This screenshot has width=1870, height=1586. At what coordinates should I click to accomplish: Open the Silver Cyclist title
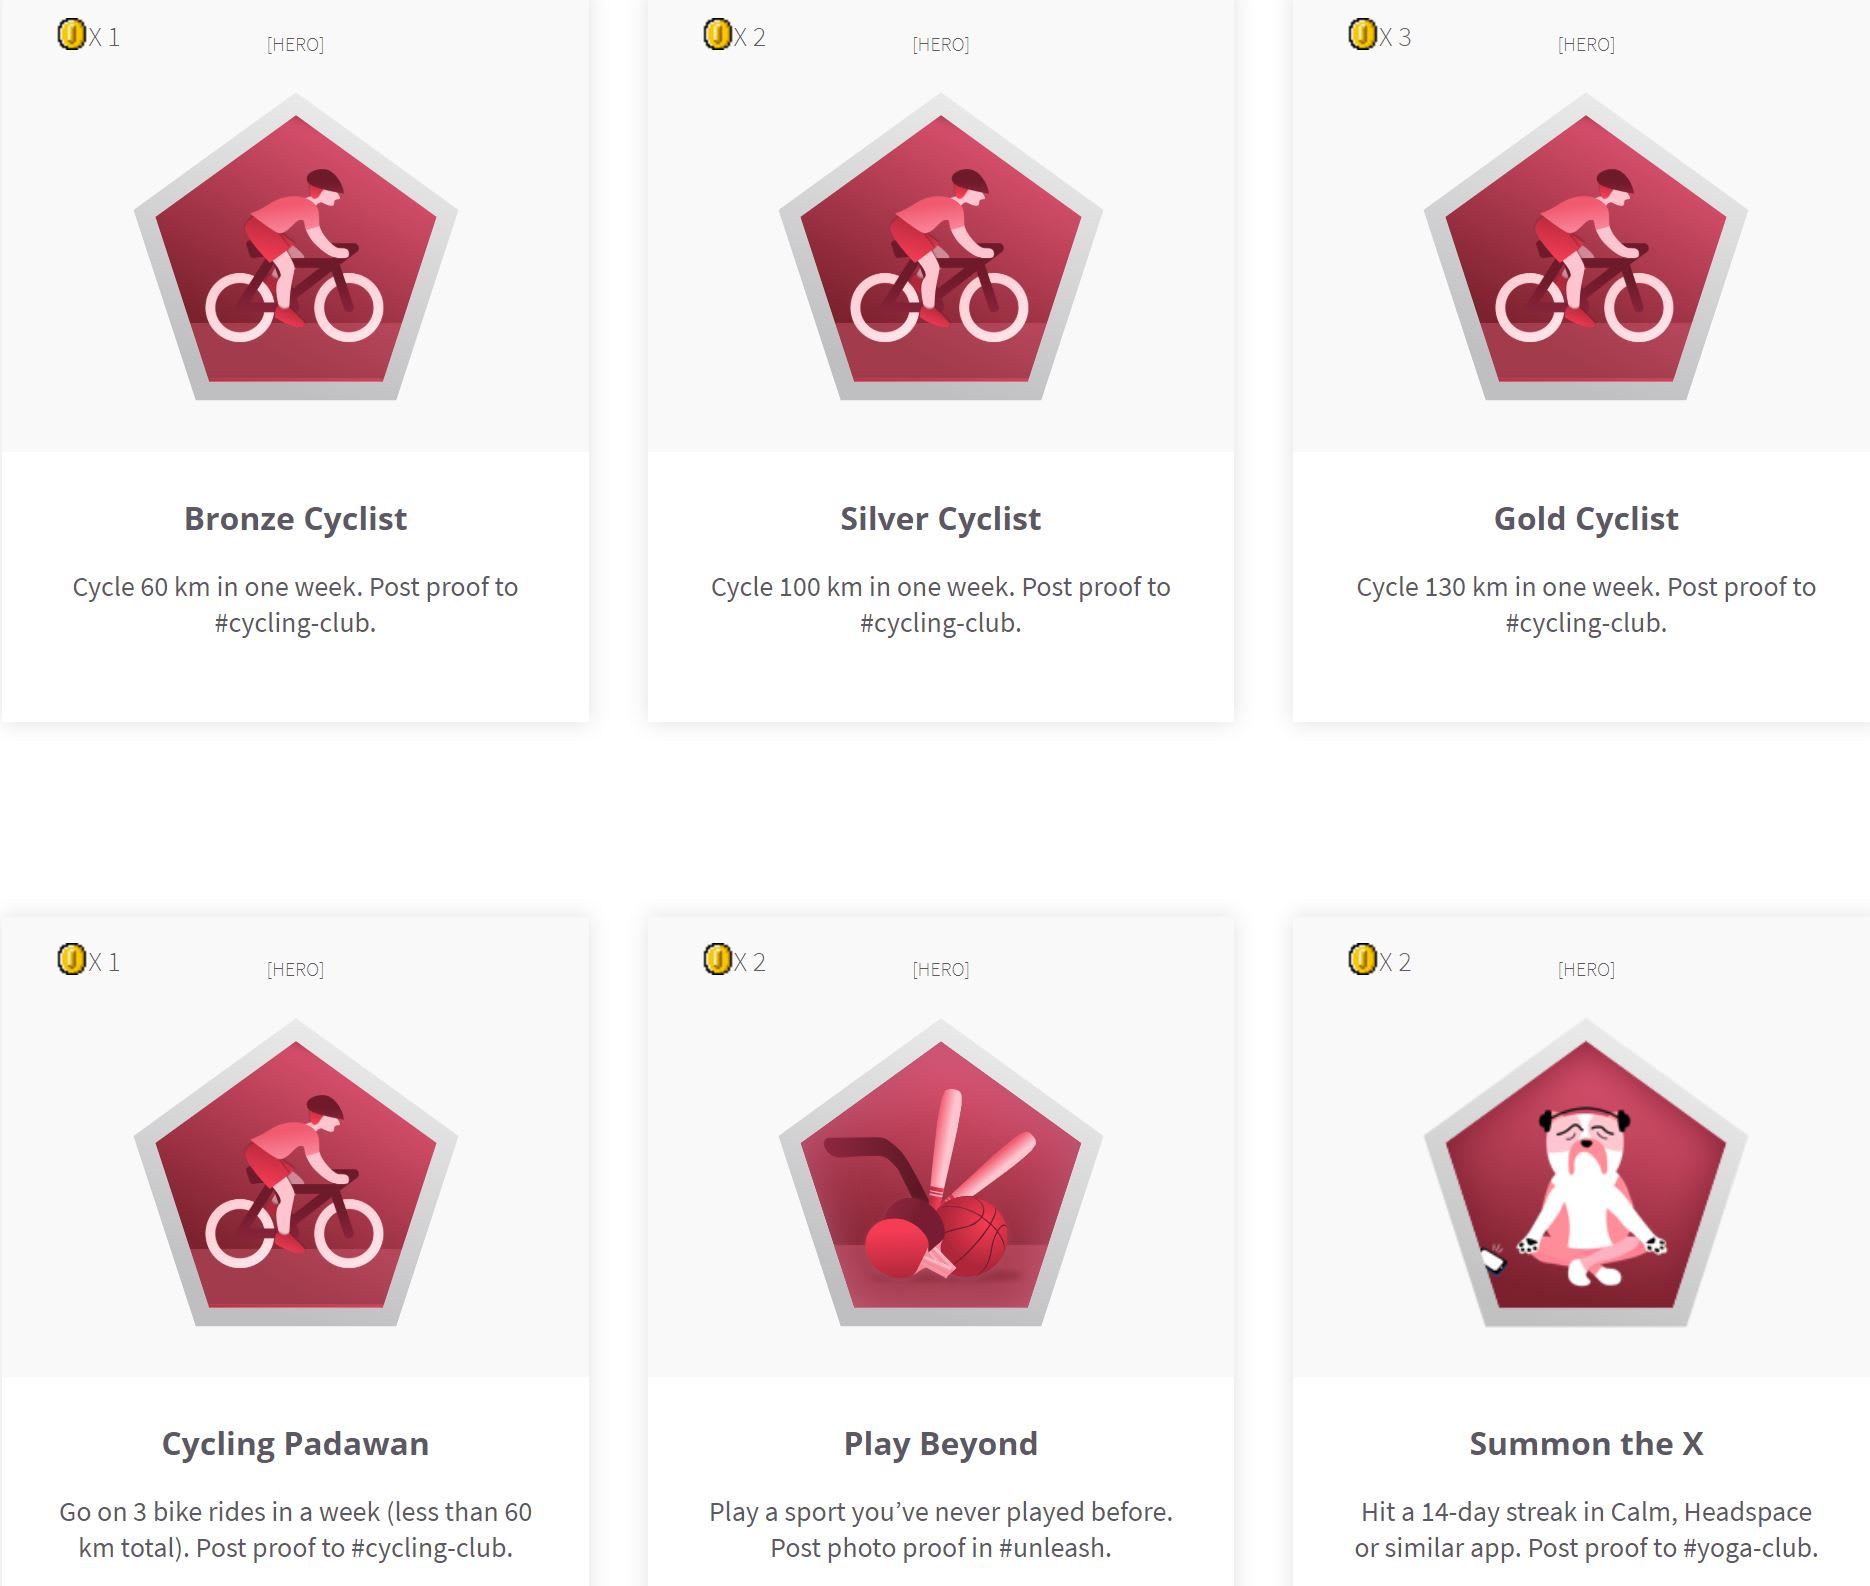[940, 519]
